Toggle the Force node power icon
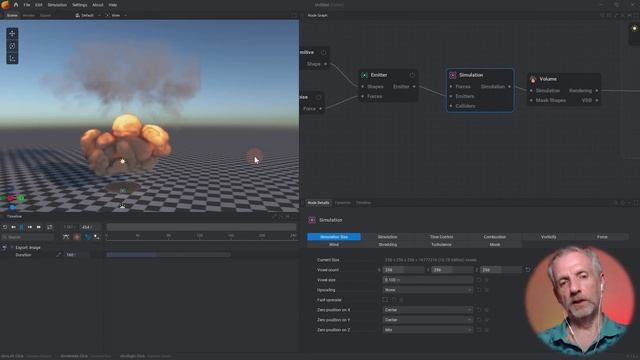The width and height of the screenshot is (640, 360). (x=318, y=97)
